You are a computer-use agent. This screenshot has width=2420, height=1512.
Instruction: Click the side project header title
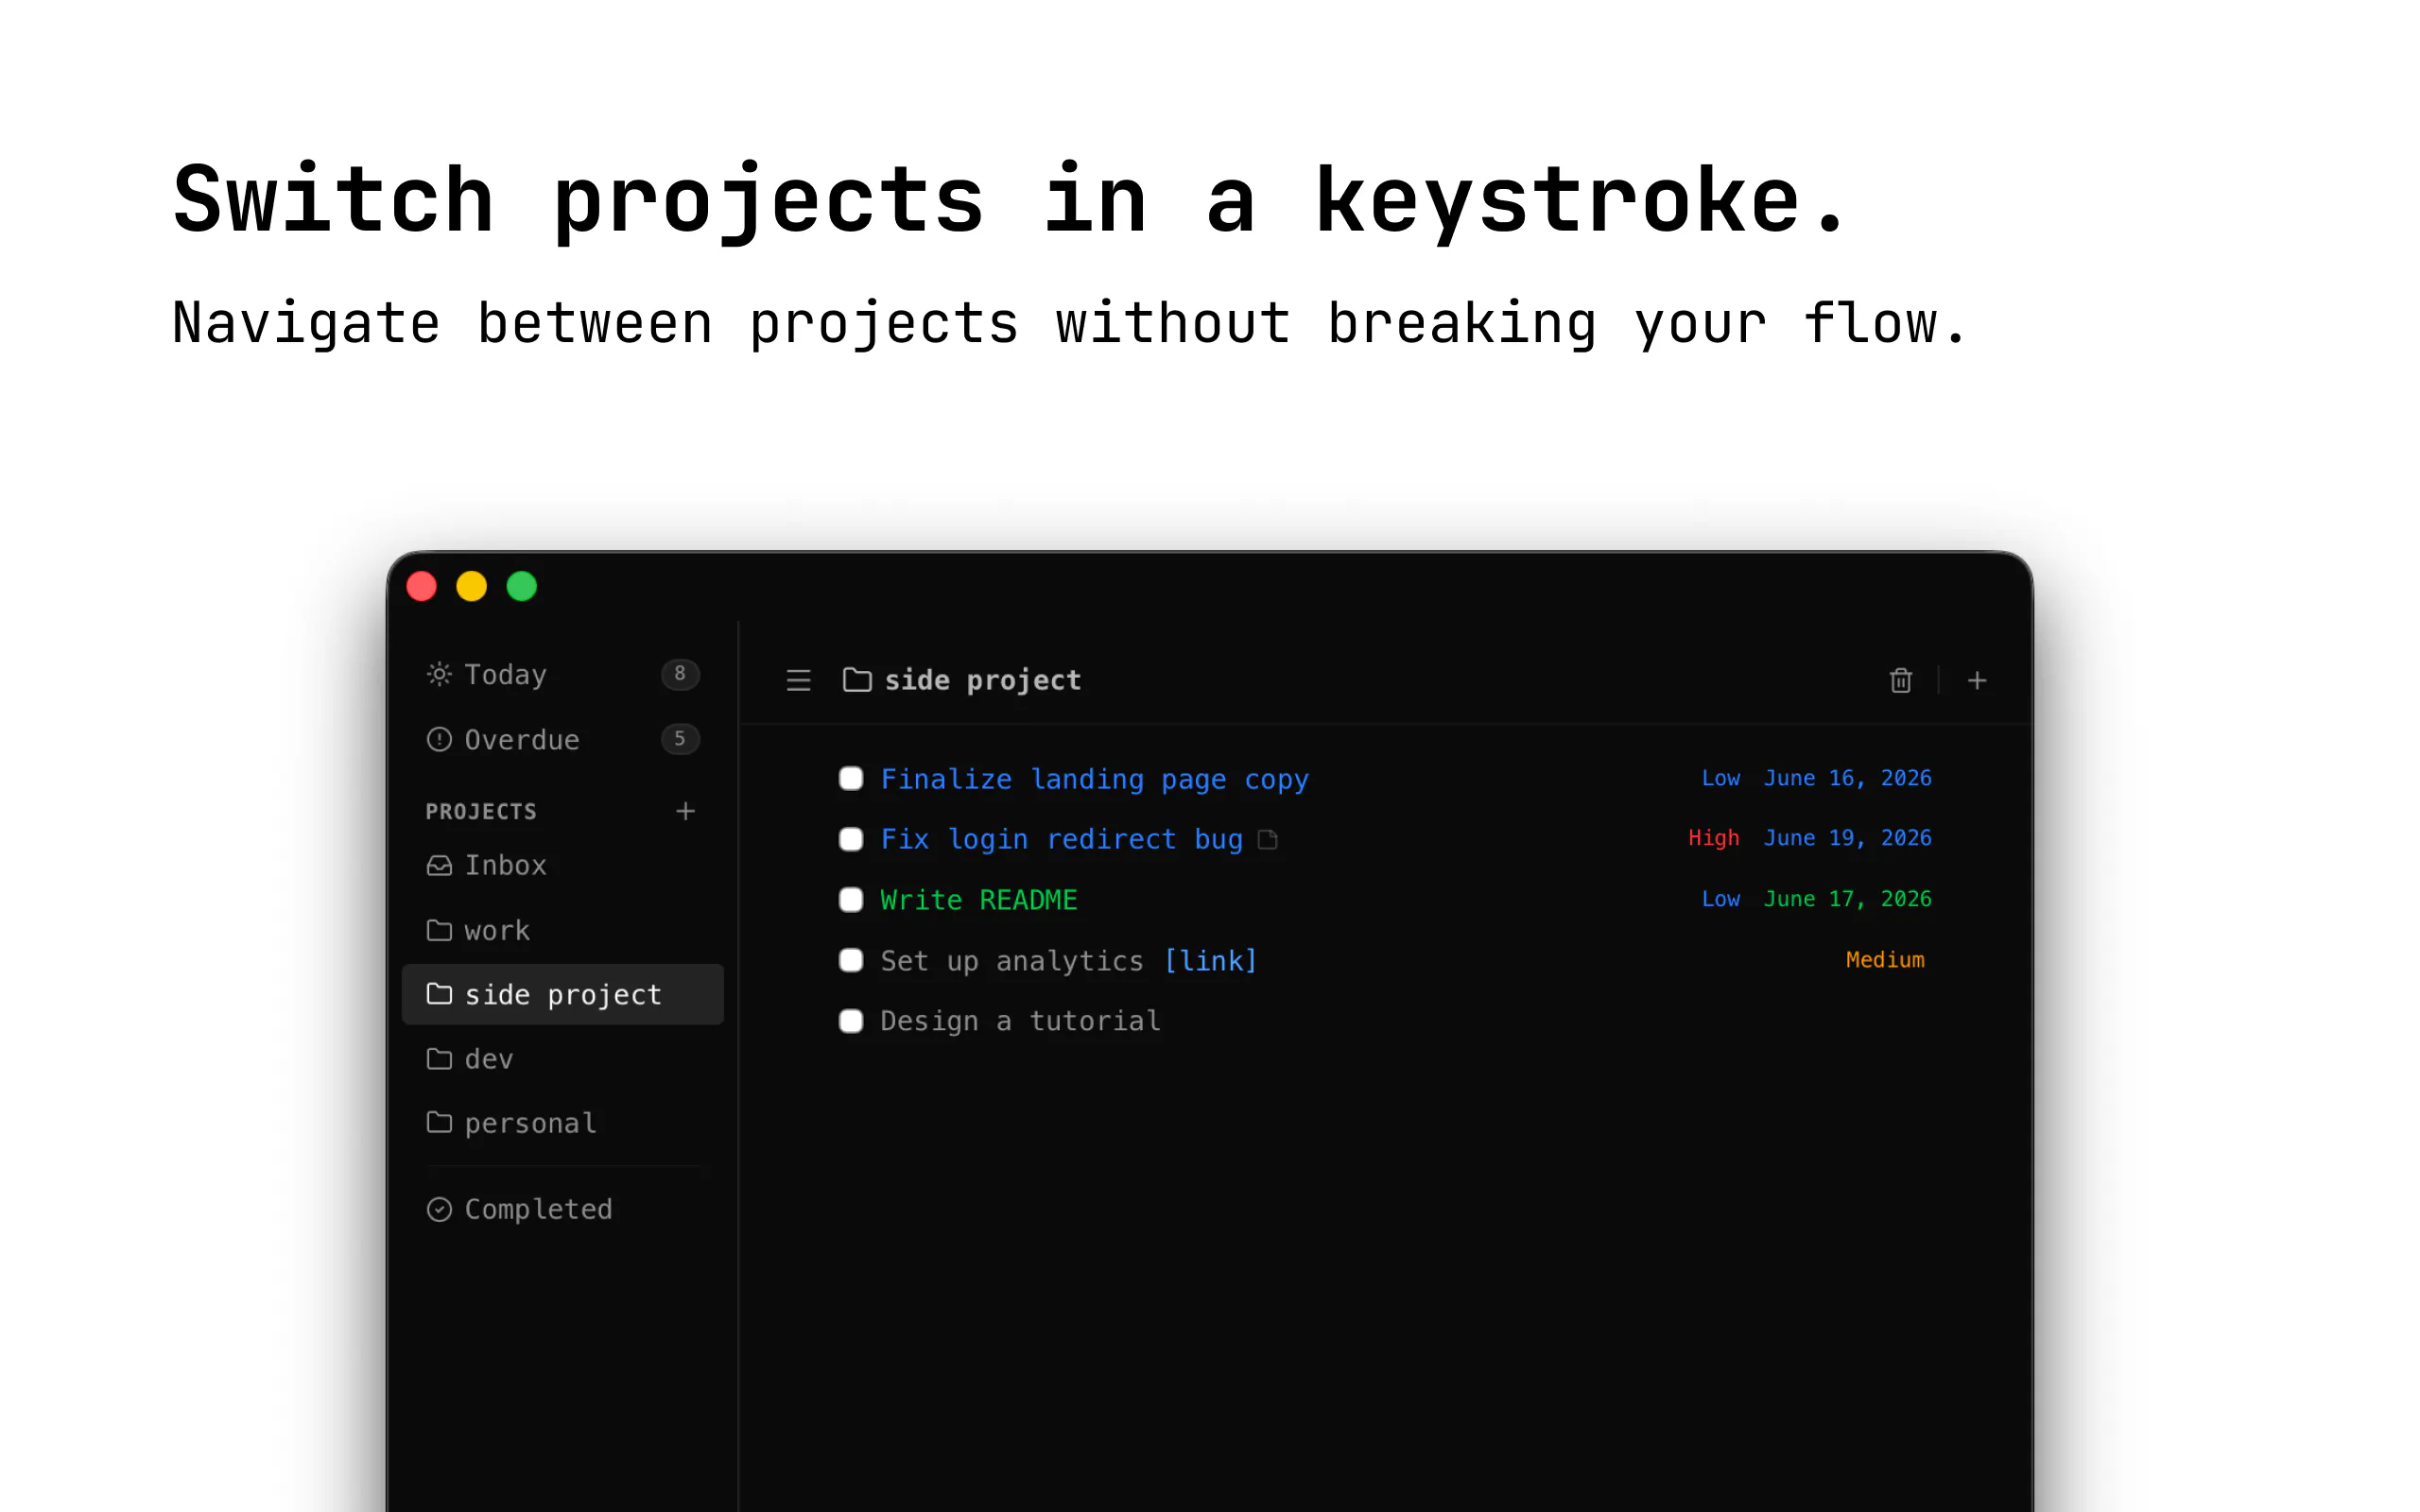(x=982, y=681)
